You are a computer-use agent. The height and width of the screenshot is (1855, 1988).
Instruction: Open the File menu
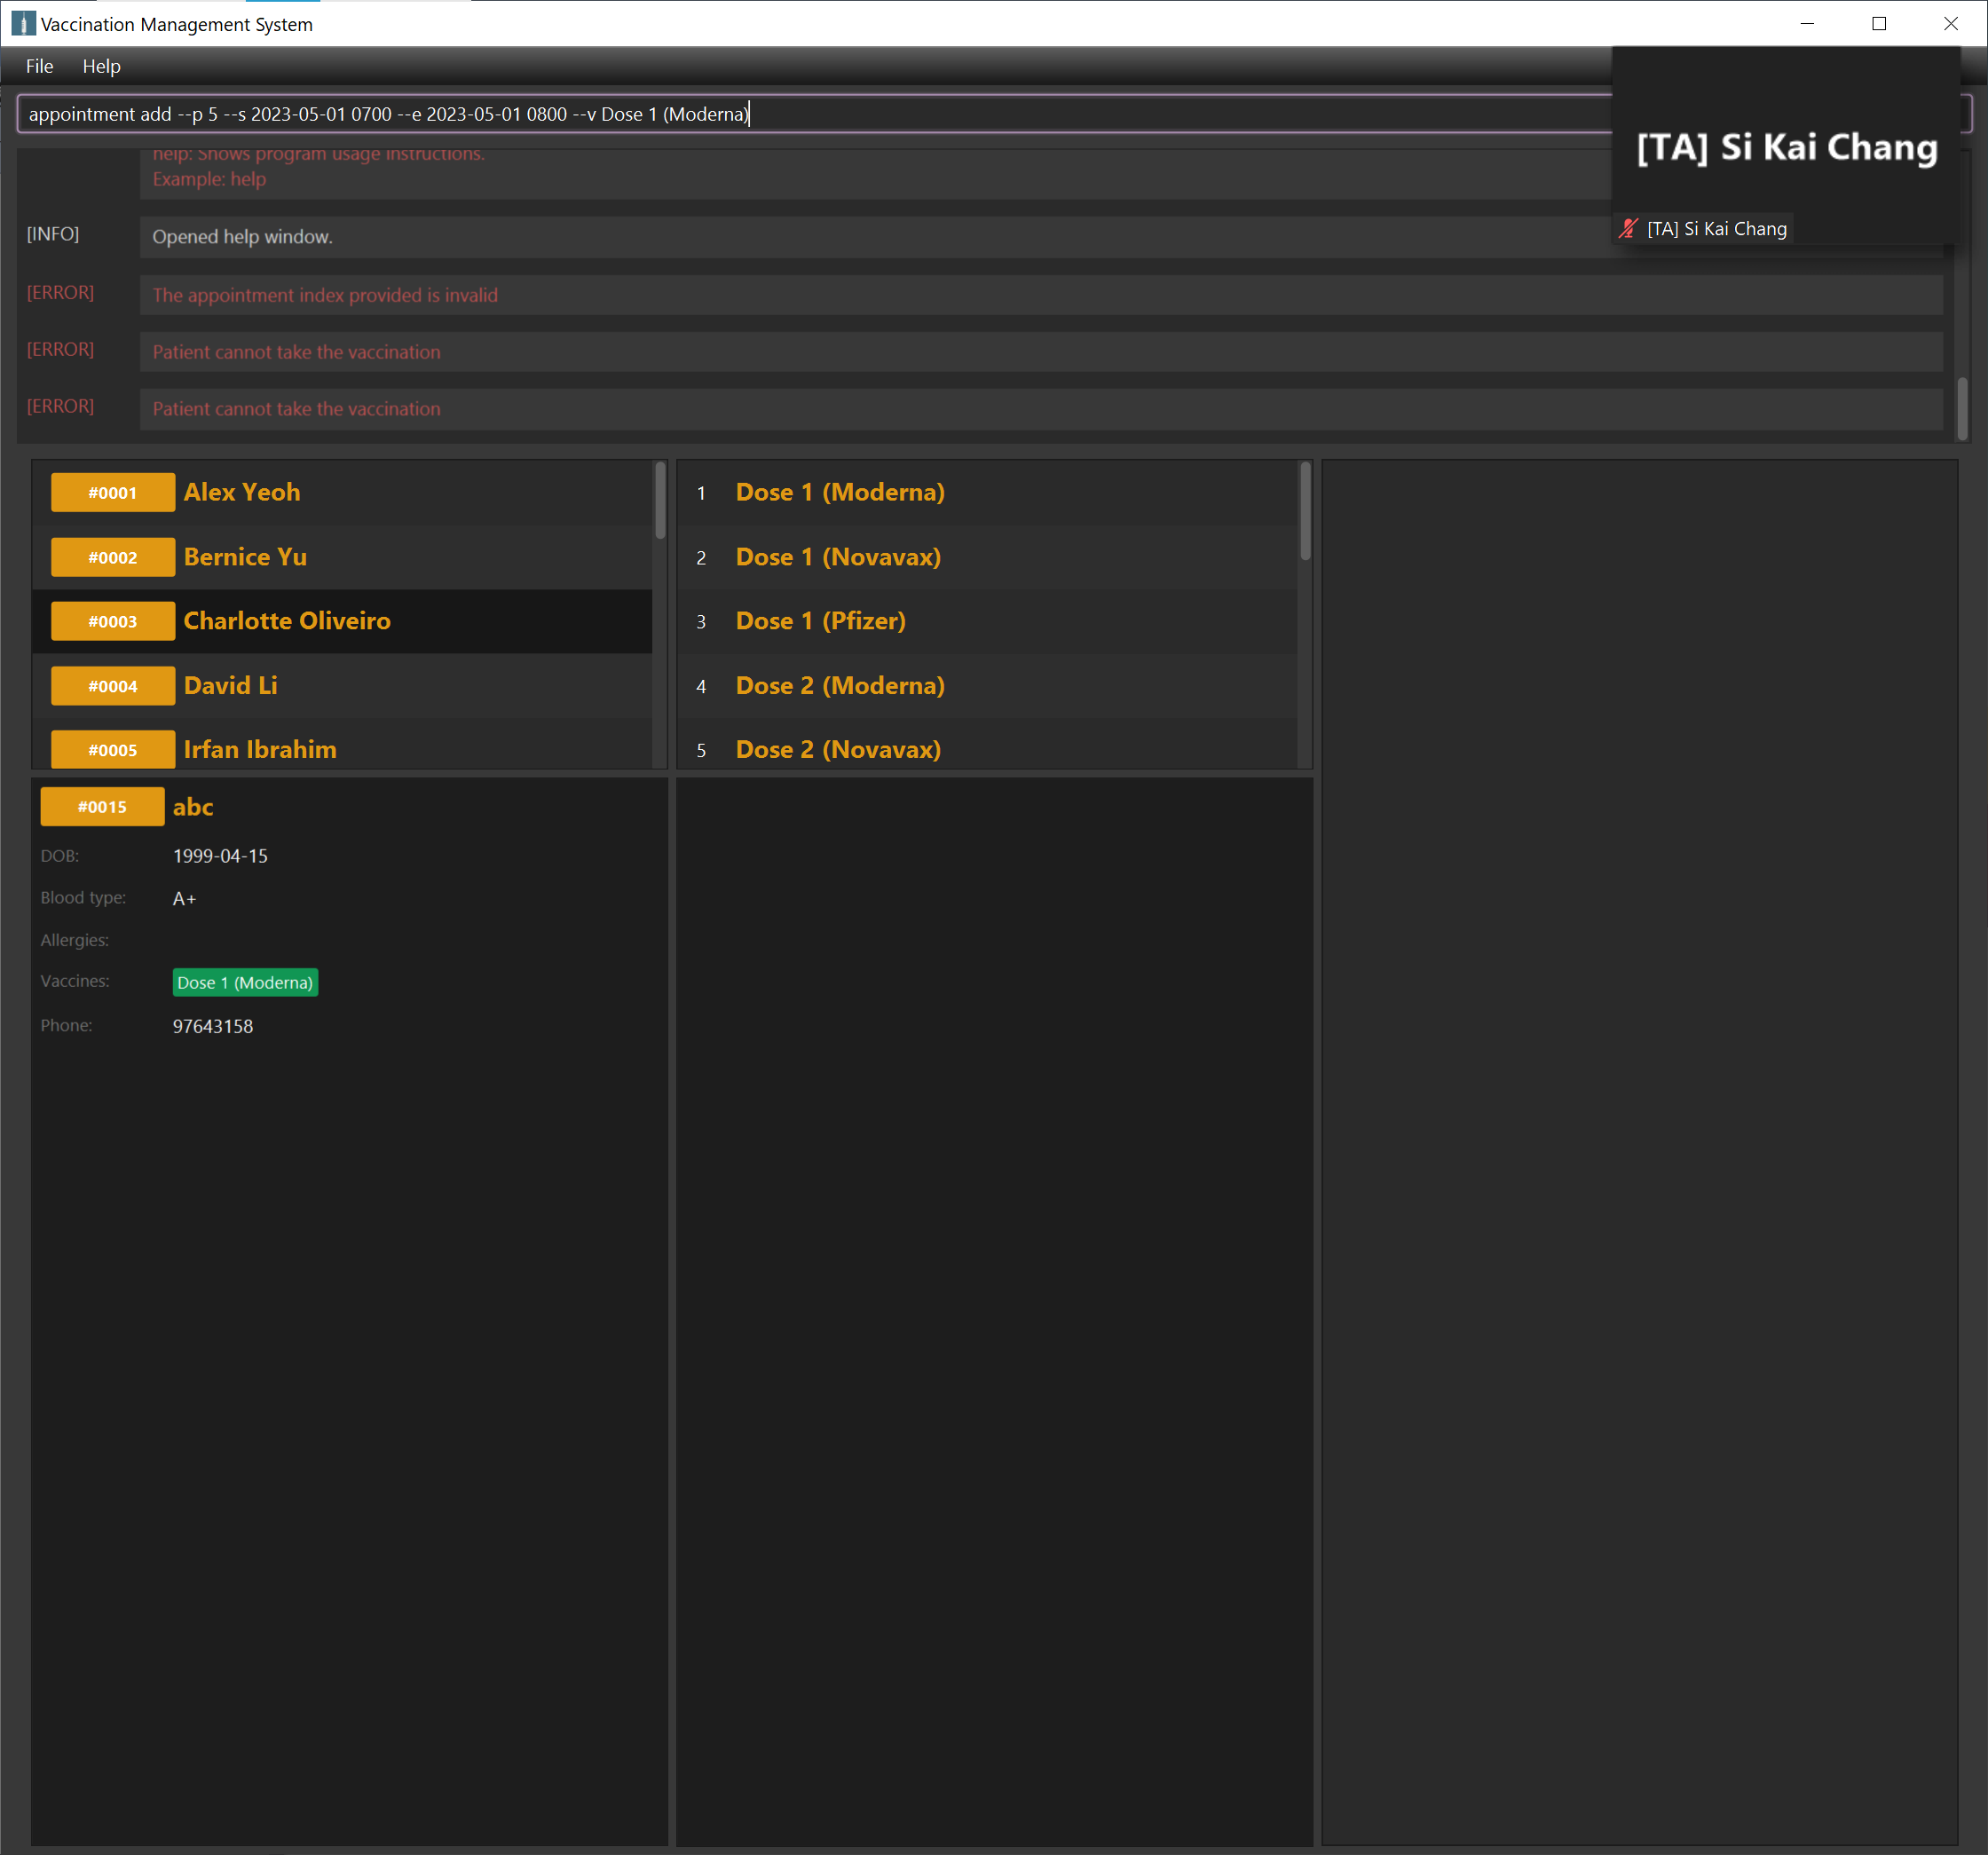click(x=39, y=67)
